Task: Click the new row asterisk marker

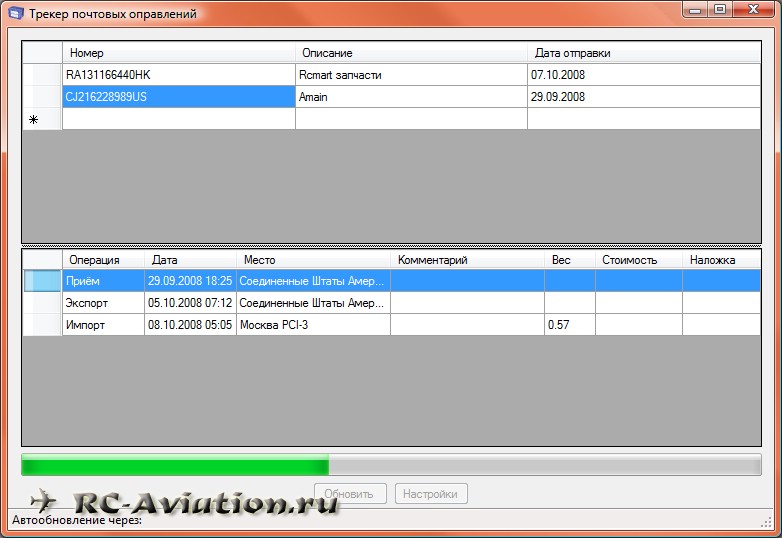Action: pos(33,120)
